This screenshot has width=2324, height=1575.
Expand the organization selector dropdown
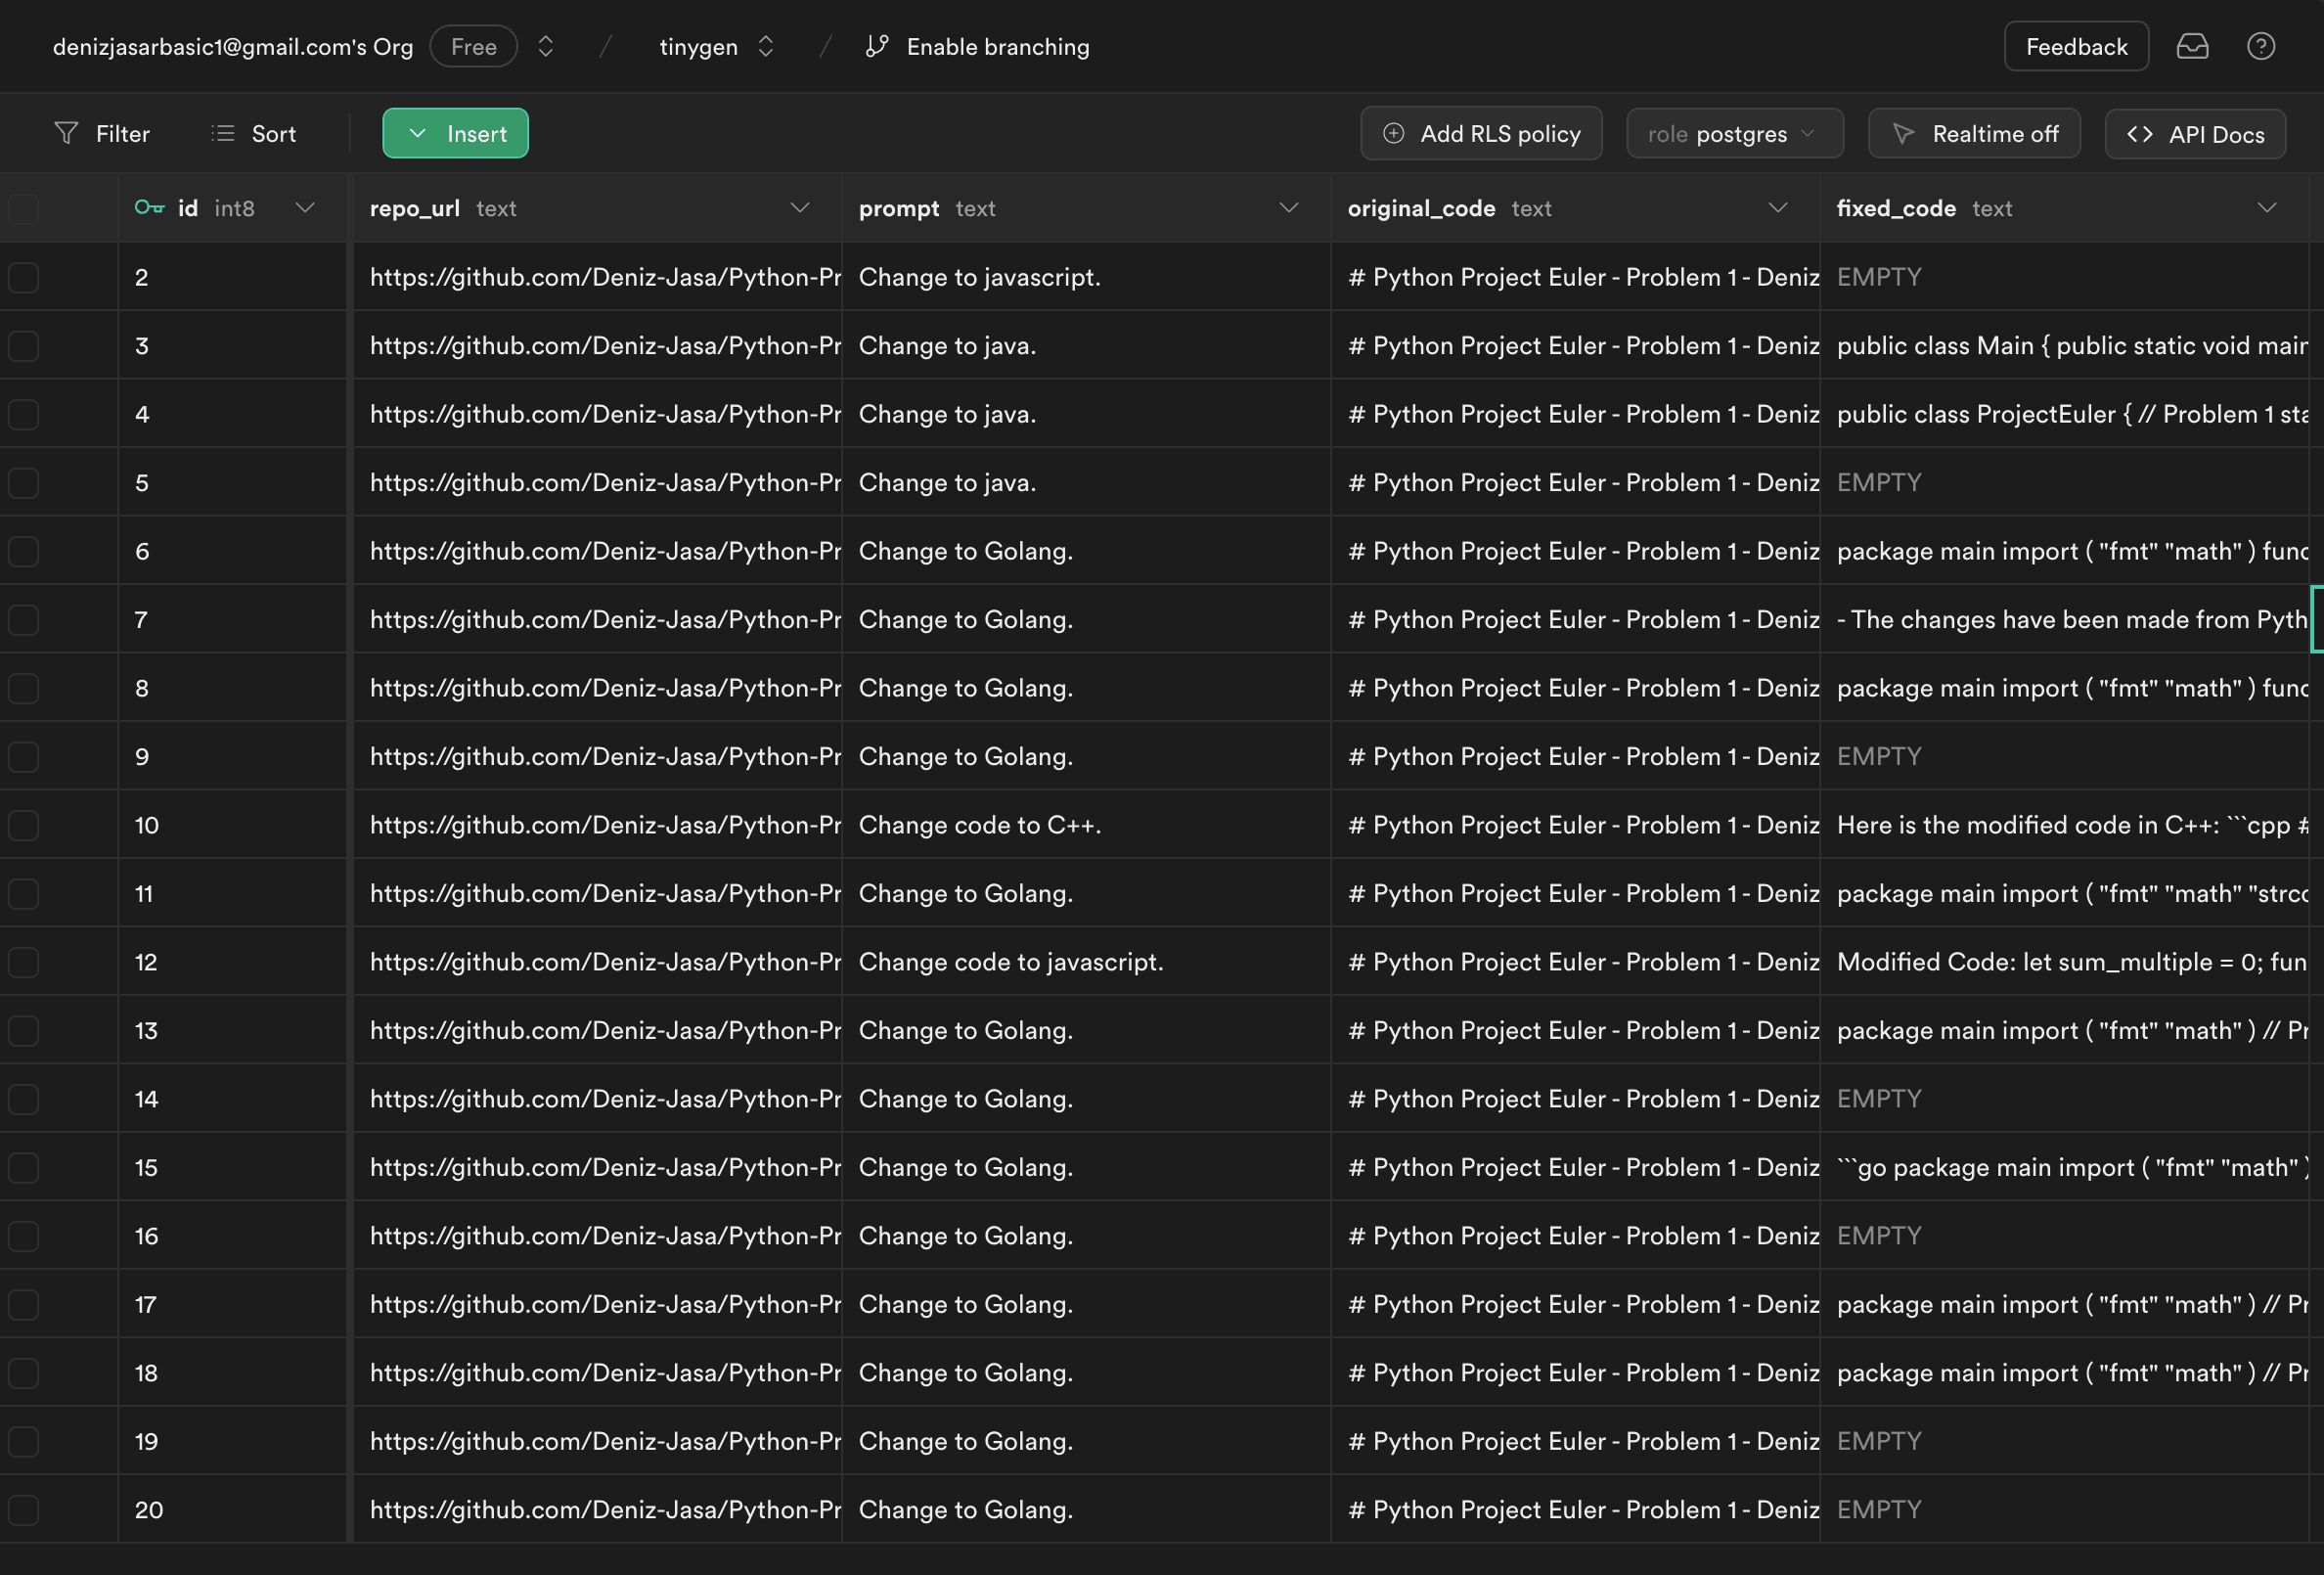coord(541,46)
